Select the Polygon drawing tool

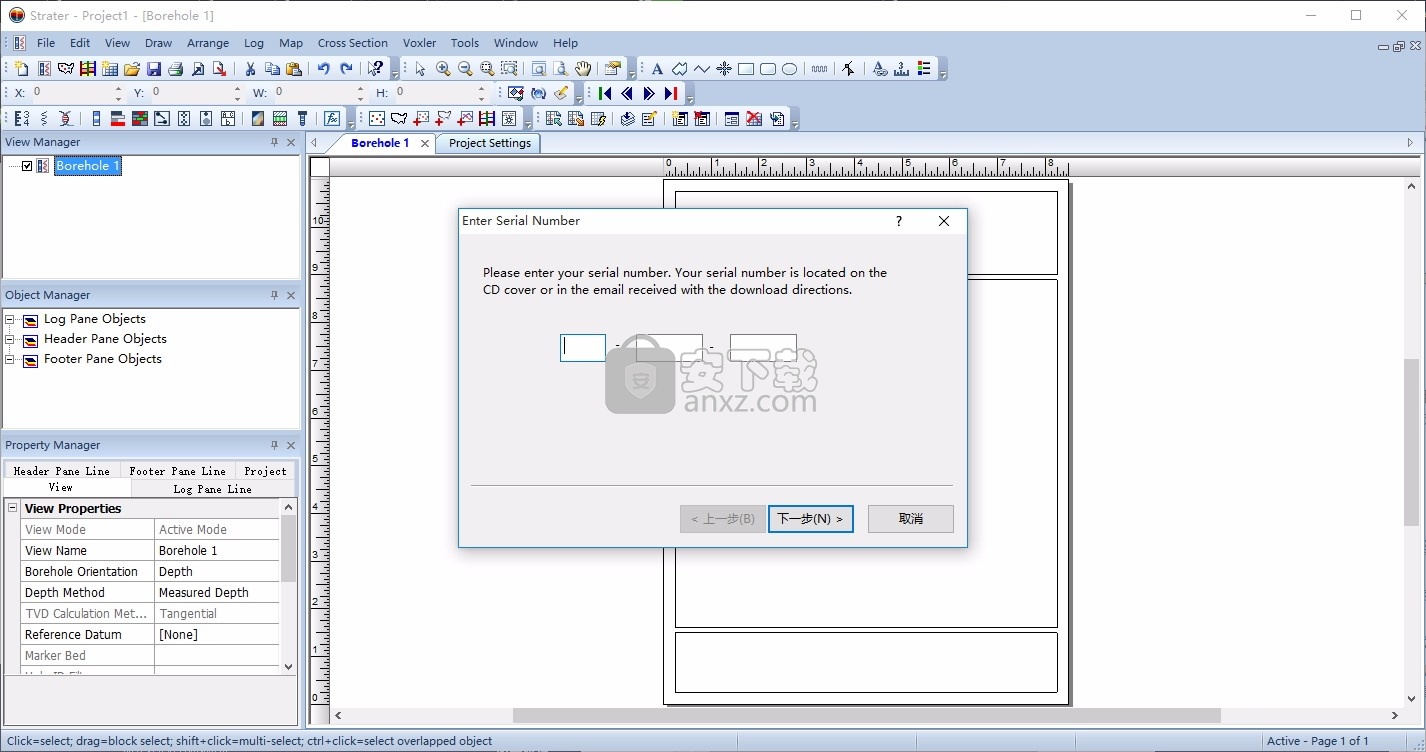tap(680, 69)
